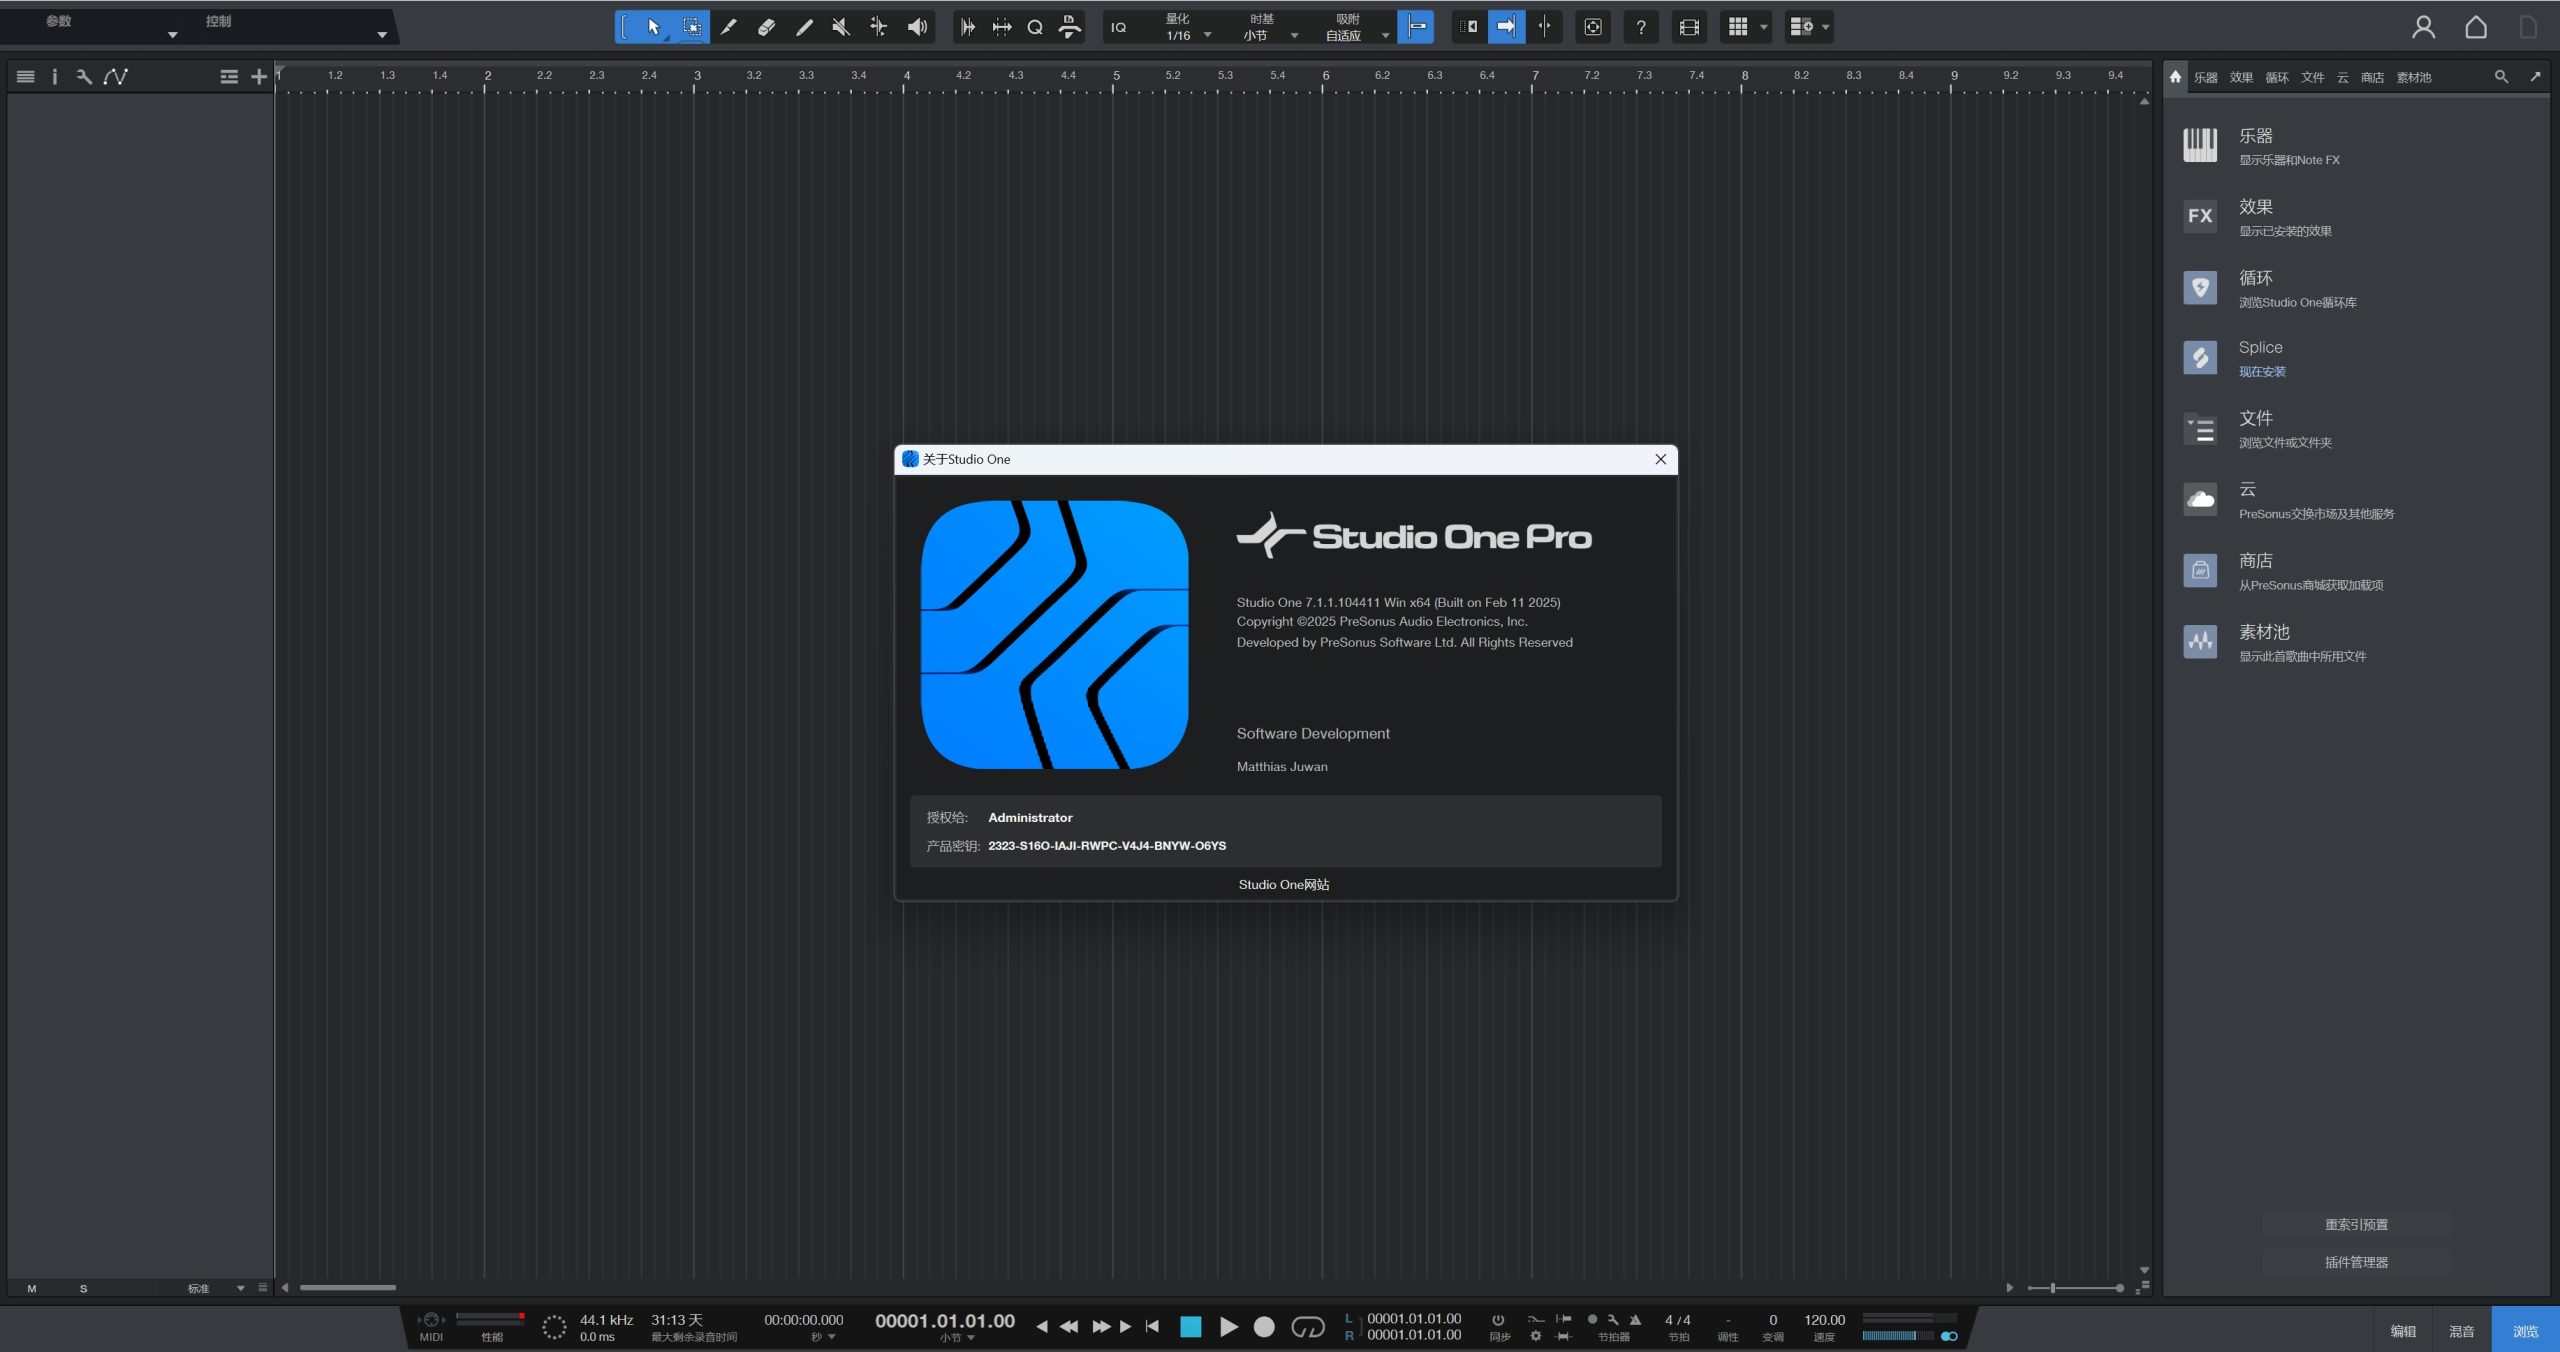This screenshot has width=2560, height=1352.
Task: Toggle the loop button in transport
Action: click(1308, 1327)
